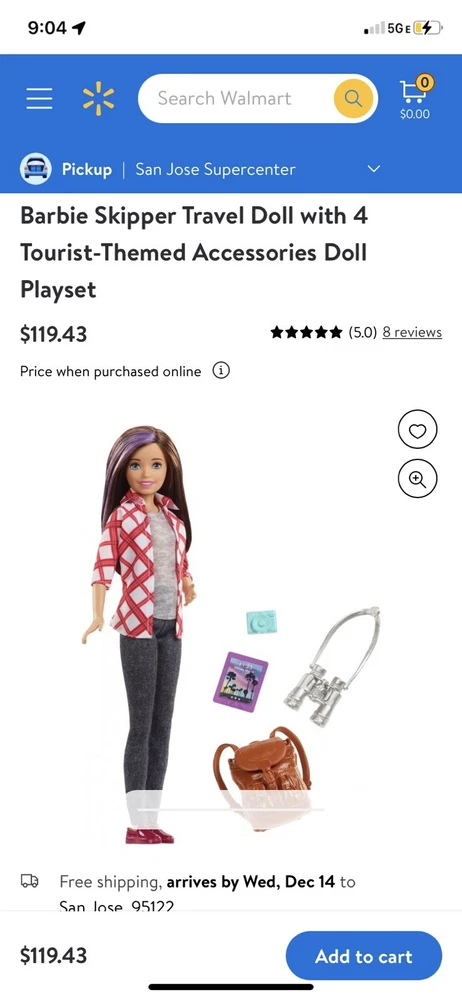Image resolution: width=462 pixels, height=1000 pixels.
Task: Open the hamburger navigation menu
Action: pyautogui.click(x=40, y=98)
